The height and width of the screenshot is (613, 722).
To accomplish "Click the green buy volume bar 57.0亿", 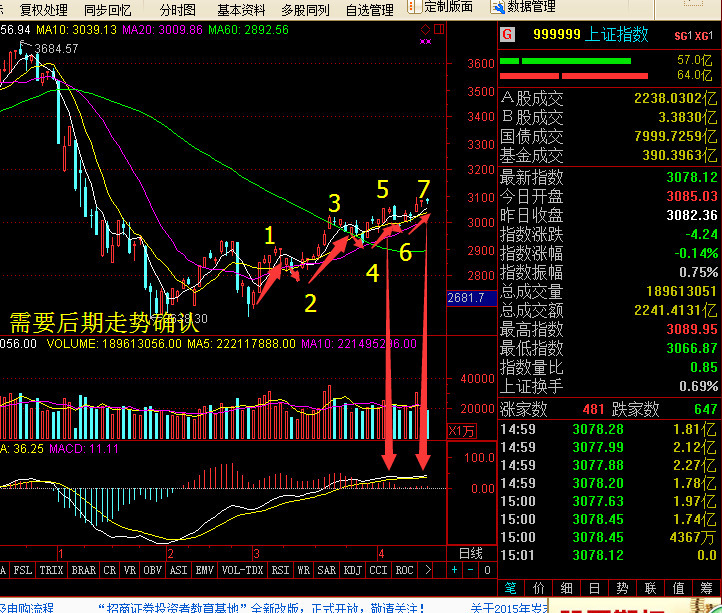I will 565,61.
